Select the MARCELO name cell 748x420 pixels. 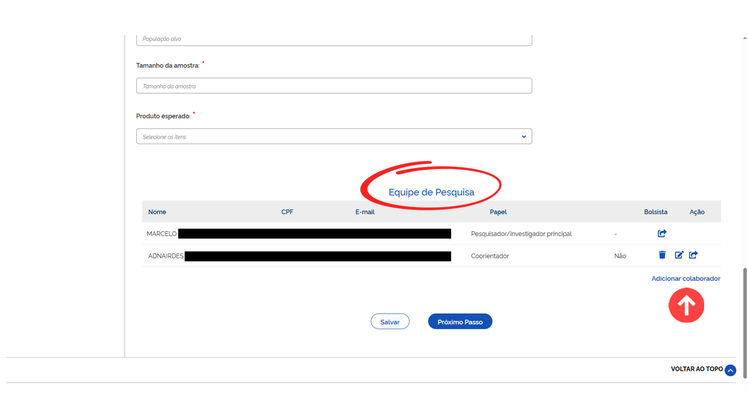click(161, 234)
